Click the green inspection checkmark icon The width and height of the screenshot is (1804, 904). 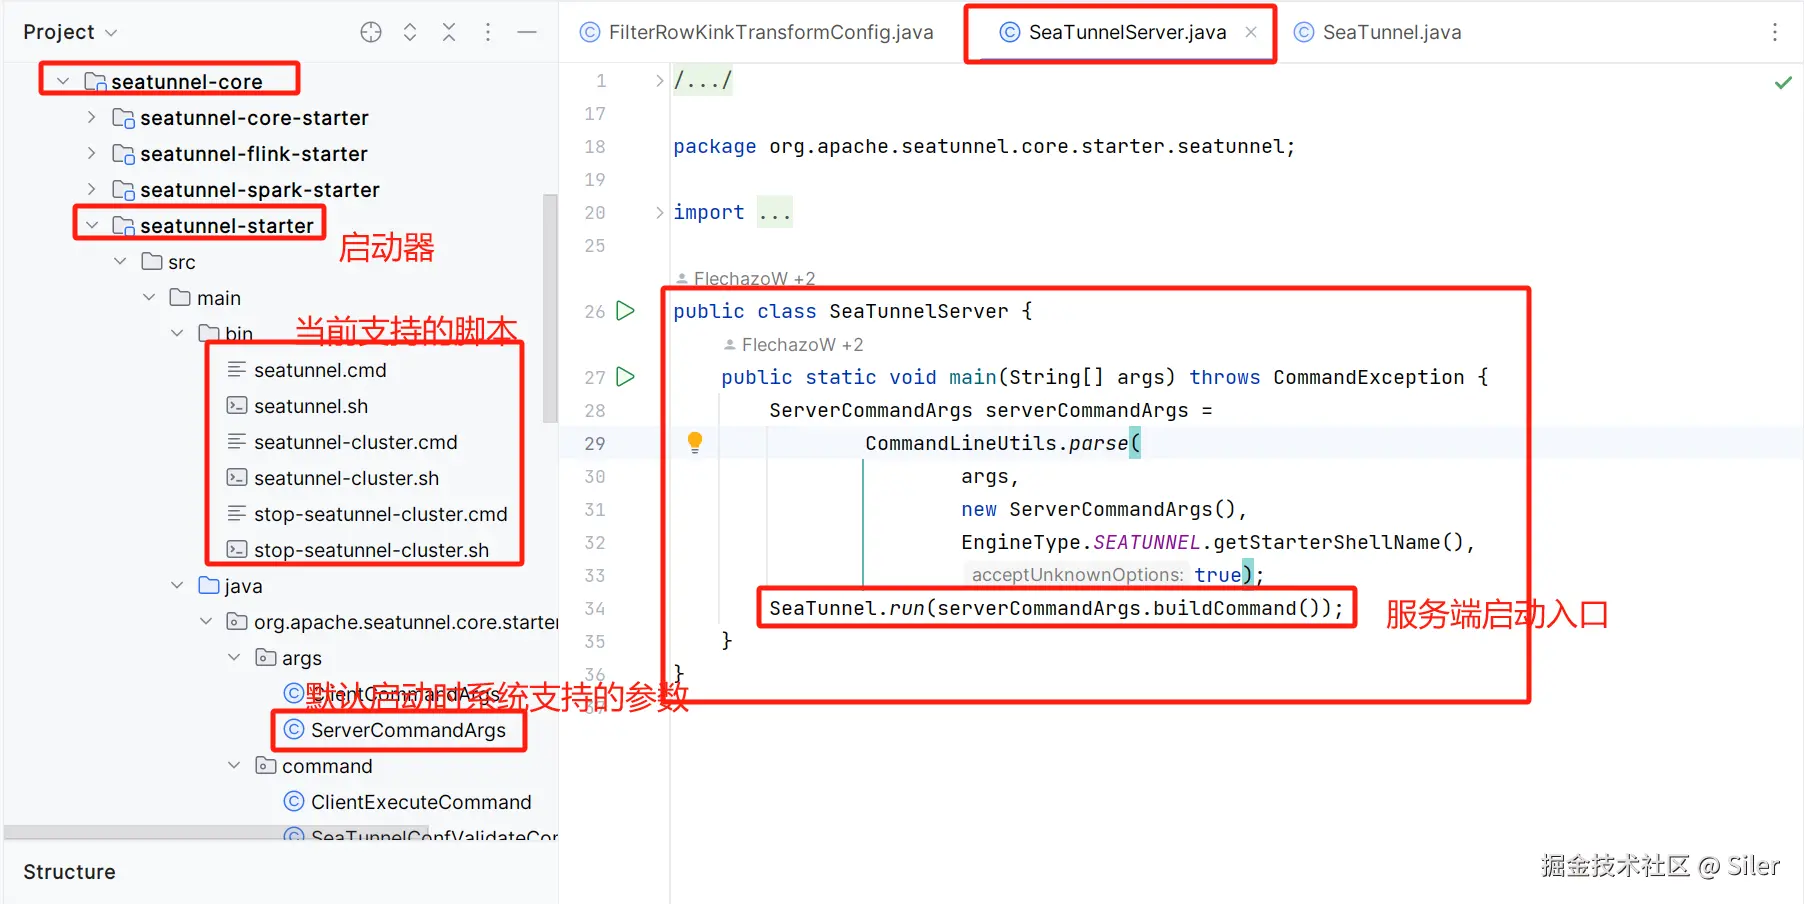coord(1783,82)
